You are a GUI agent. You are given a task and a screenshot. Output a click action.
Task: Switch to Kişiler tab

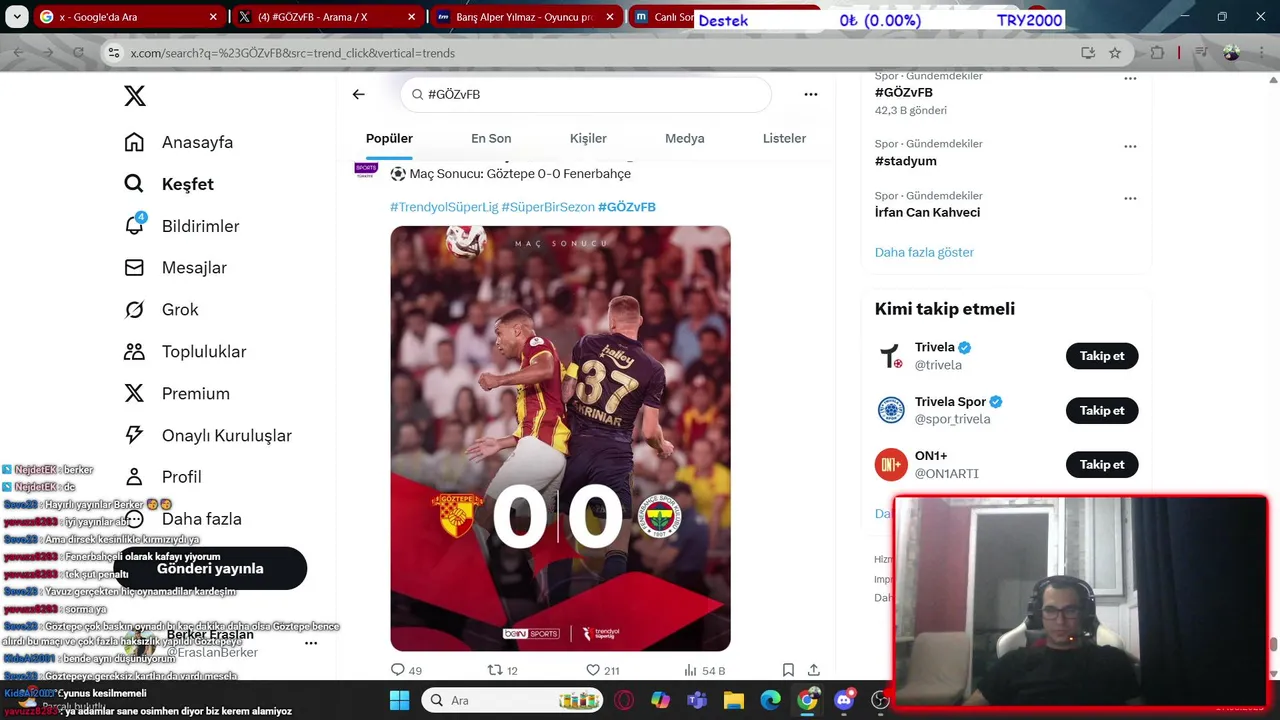tap(588, 138)
